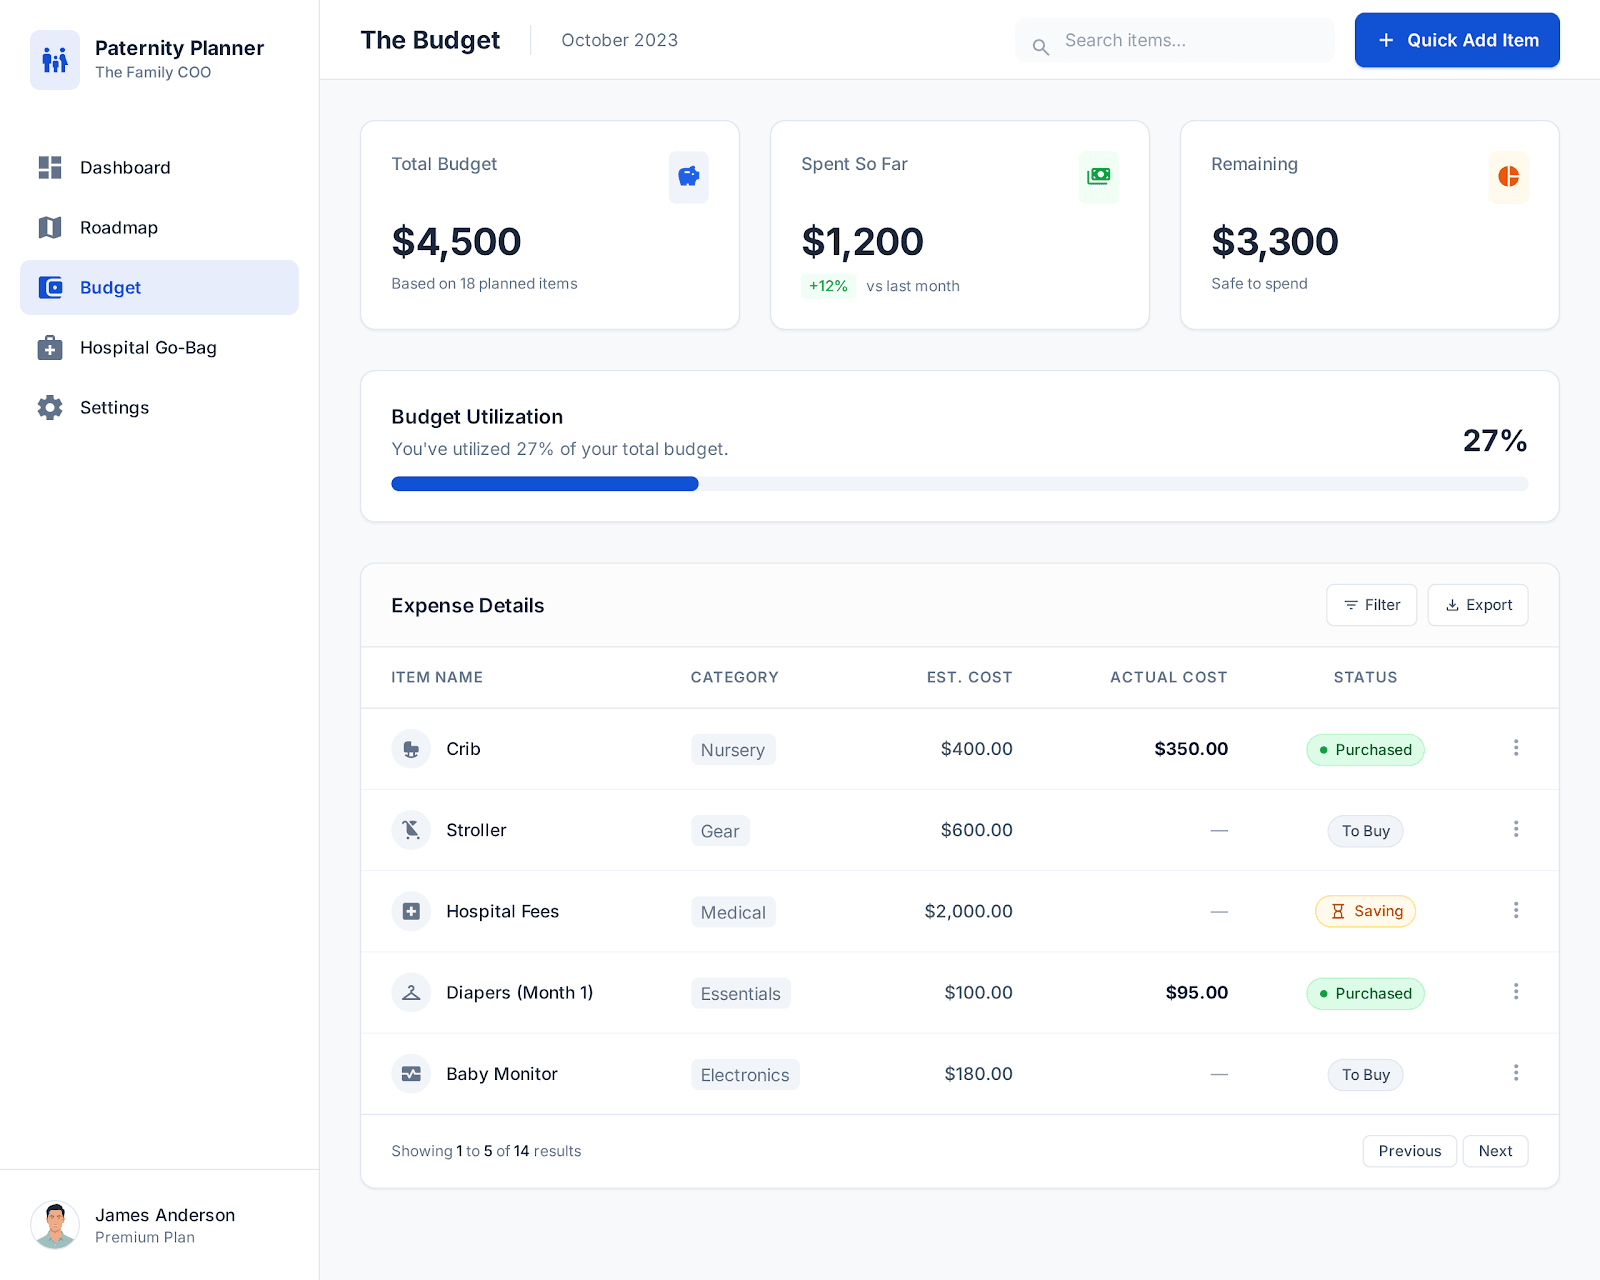Go to Dashboard in the sidebar
Viewport: 1600px width, 1280px height.
pyautogui.click(x=125, y=168)
